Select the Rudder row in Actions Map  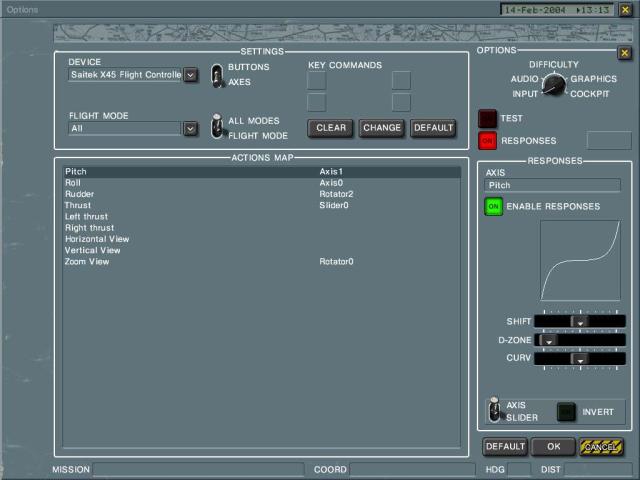(x=78, y=194)
